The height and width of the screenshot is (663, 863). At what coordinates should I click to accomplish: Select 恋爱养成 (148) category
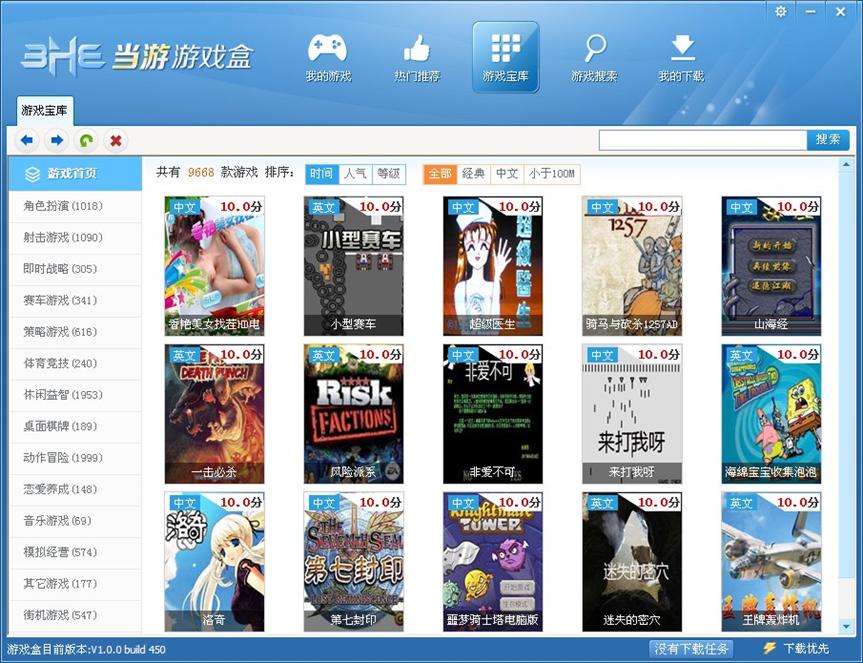75,489
